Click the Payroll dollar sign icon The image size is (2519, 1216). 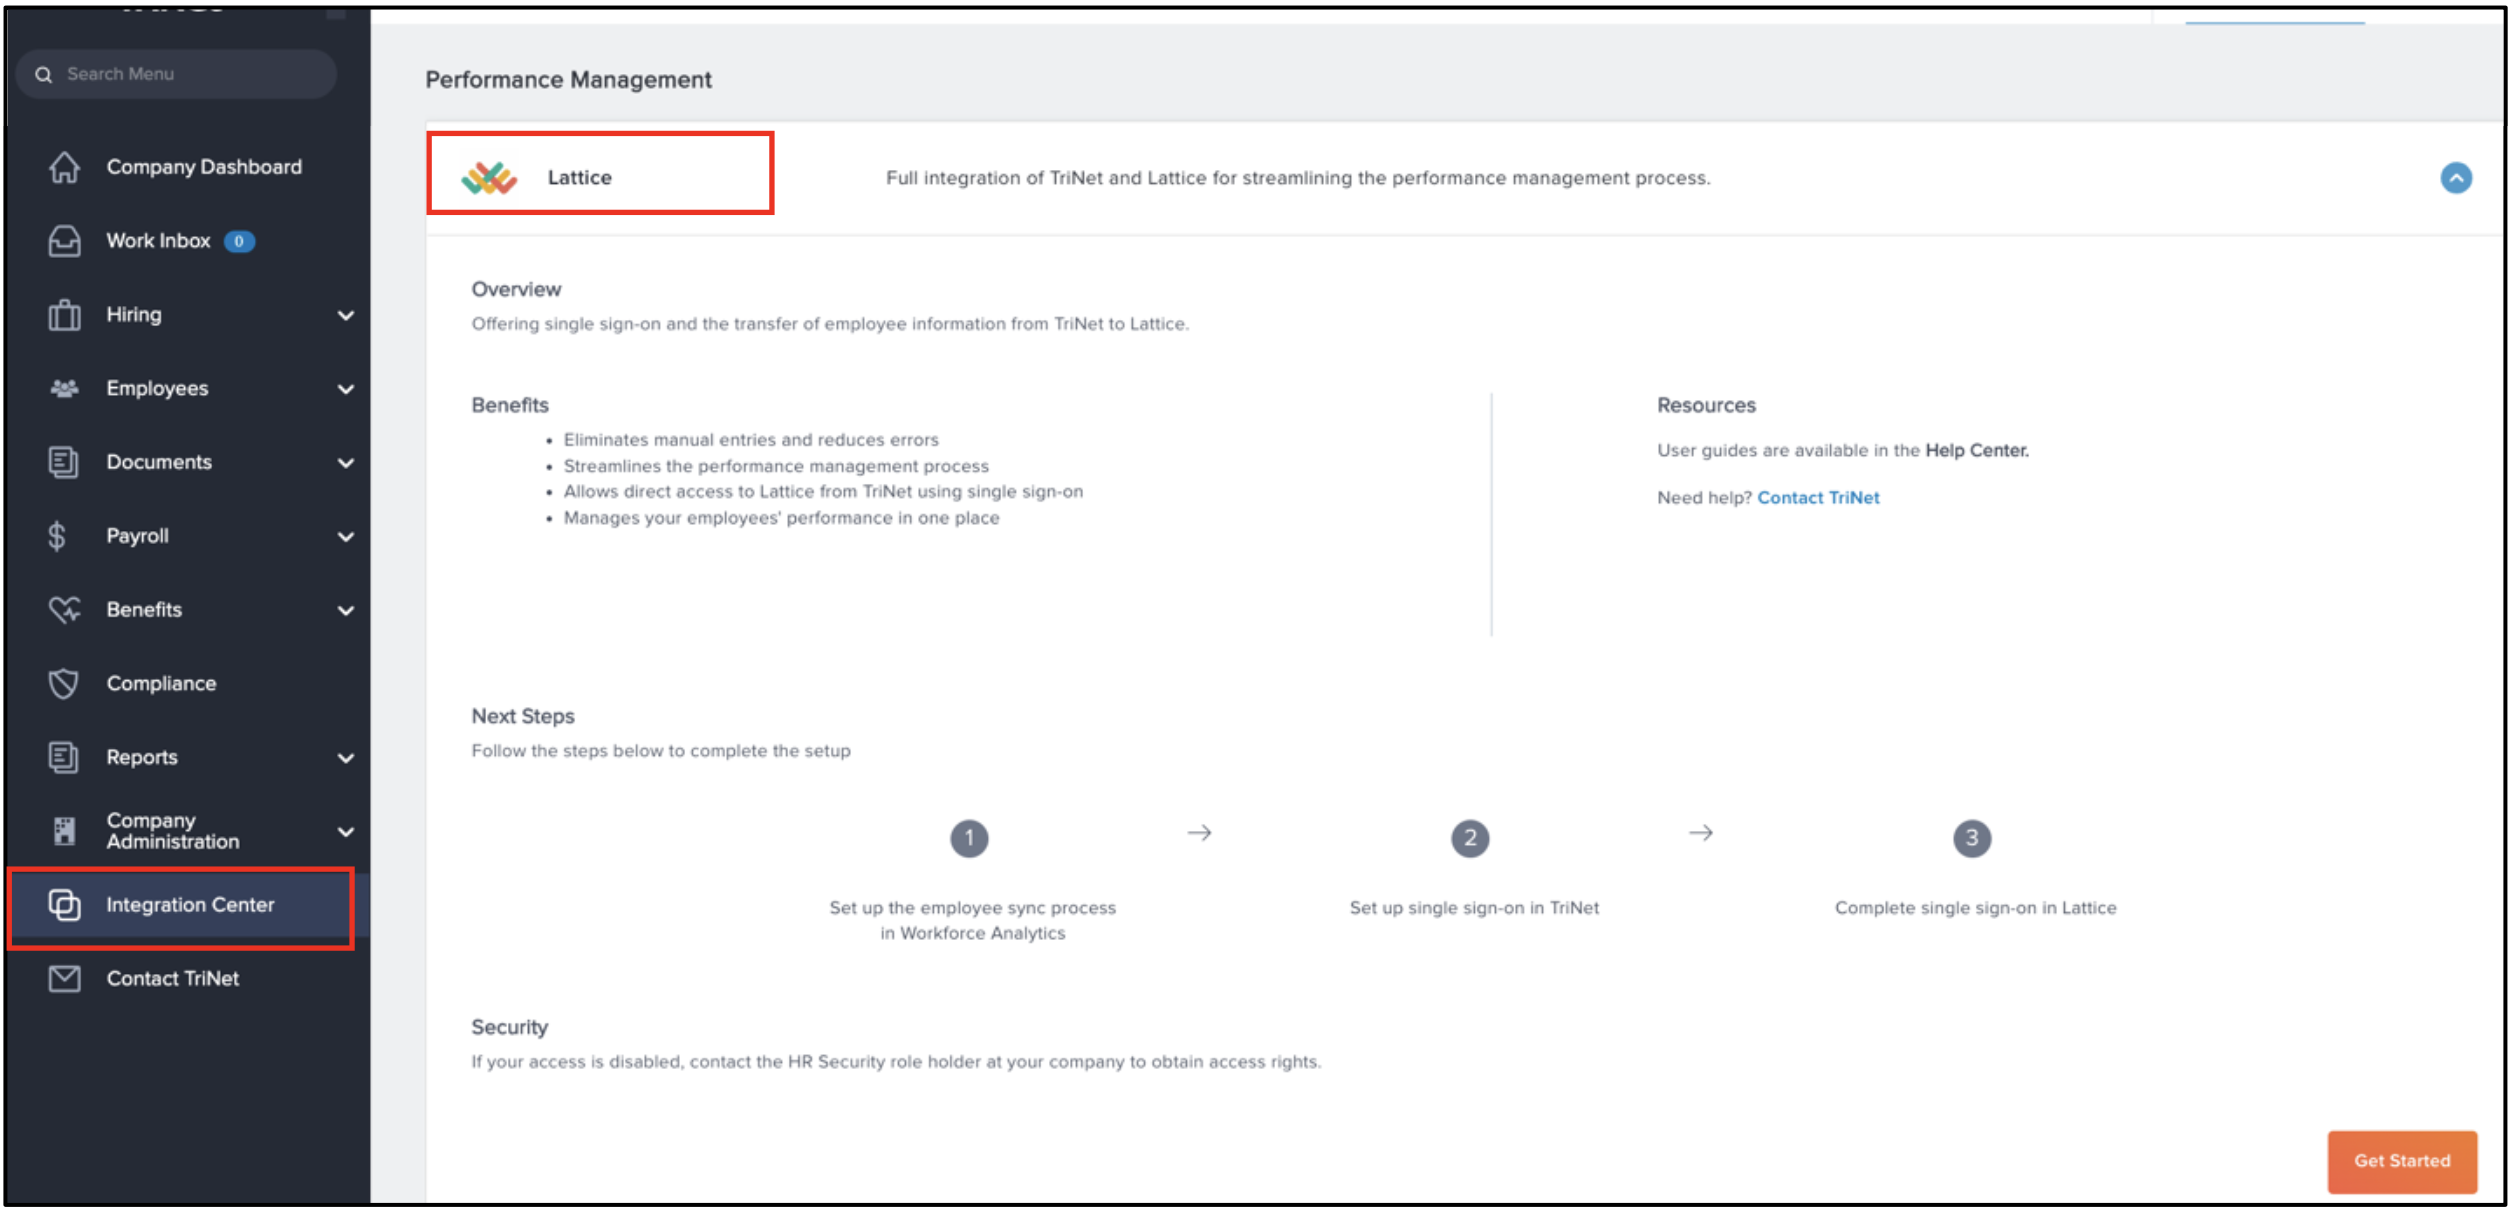tap(58, 537)
